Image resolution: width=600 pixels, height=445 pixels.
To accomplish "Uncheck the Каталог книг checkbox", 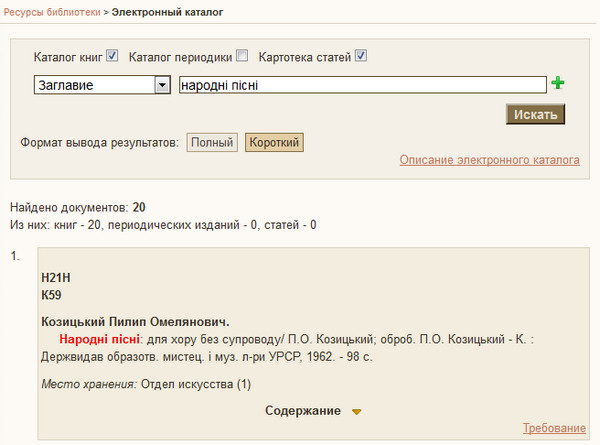I will coord(112,56).
